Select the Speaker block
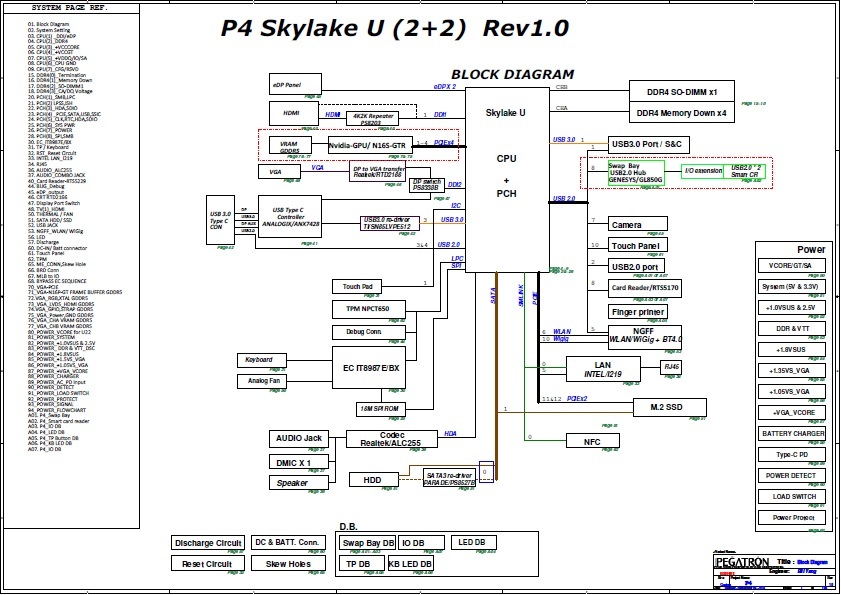The image size is (841, 595). pyautogui.click(x=299, y=482)
